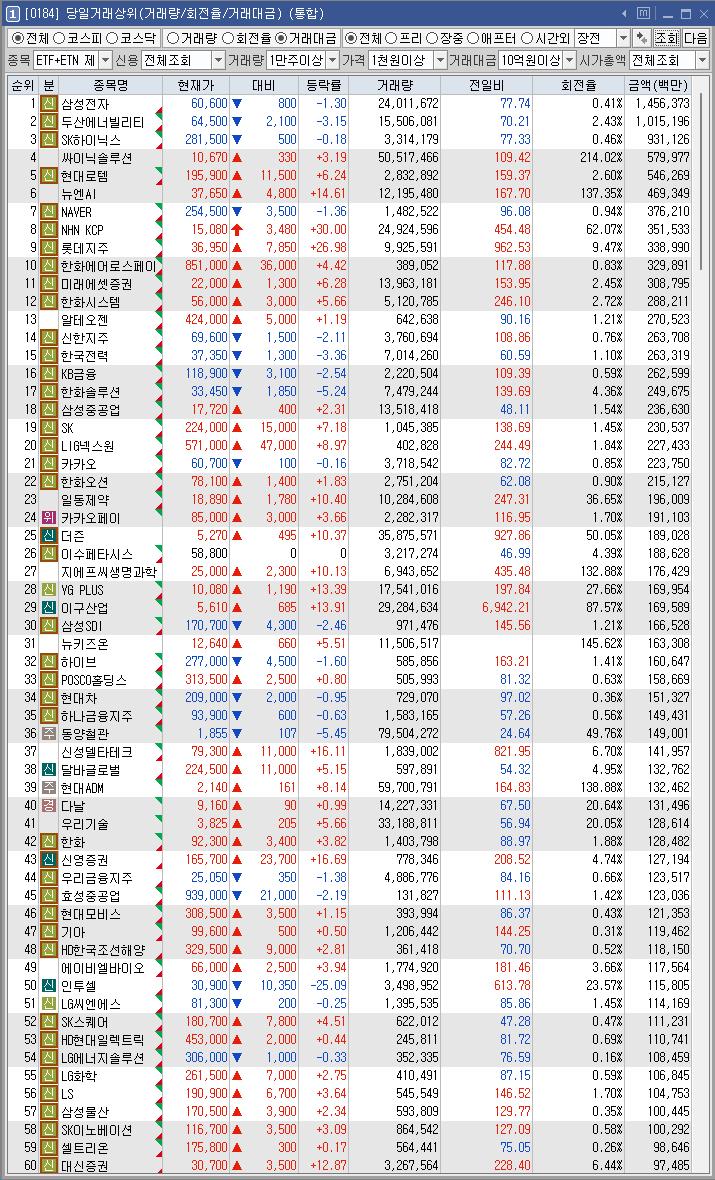This screenshot has height=1180, width=715.
Task: Select the 알테오젠 stock name
Action: point(83,320)
